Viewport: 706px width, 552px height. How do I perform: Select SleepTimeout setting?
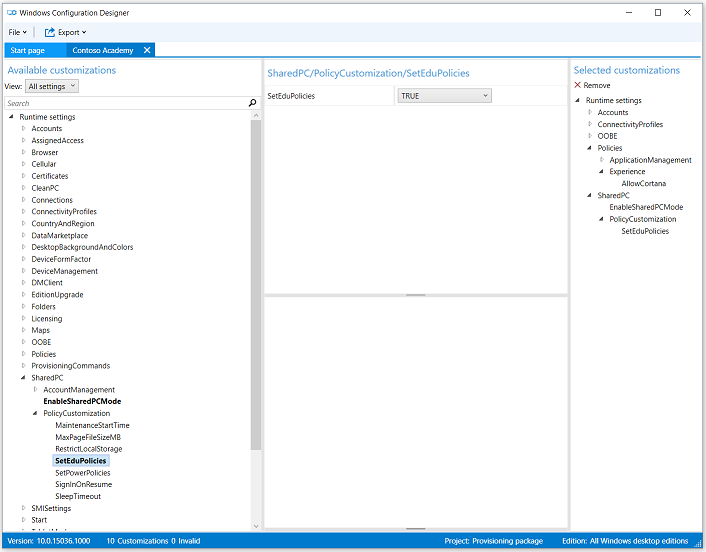[78, 496]
